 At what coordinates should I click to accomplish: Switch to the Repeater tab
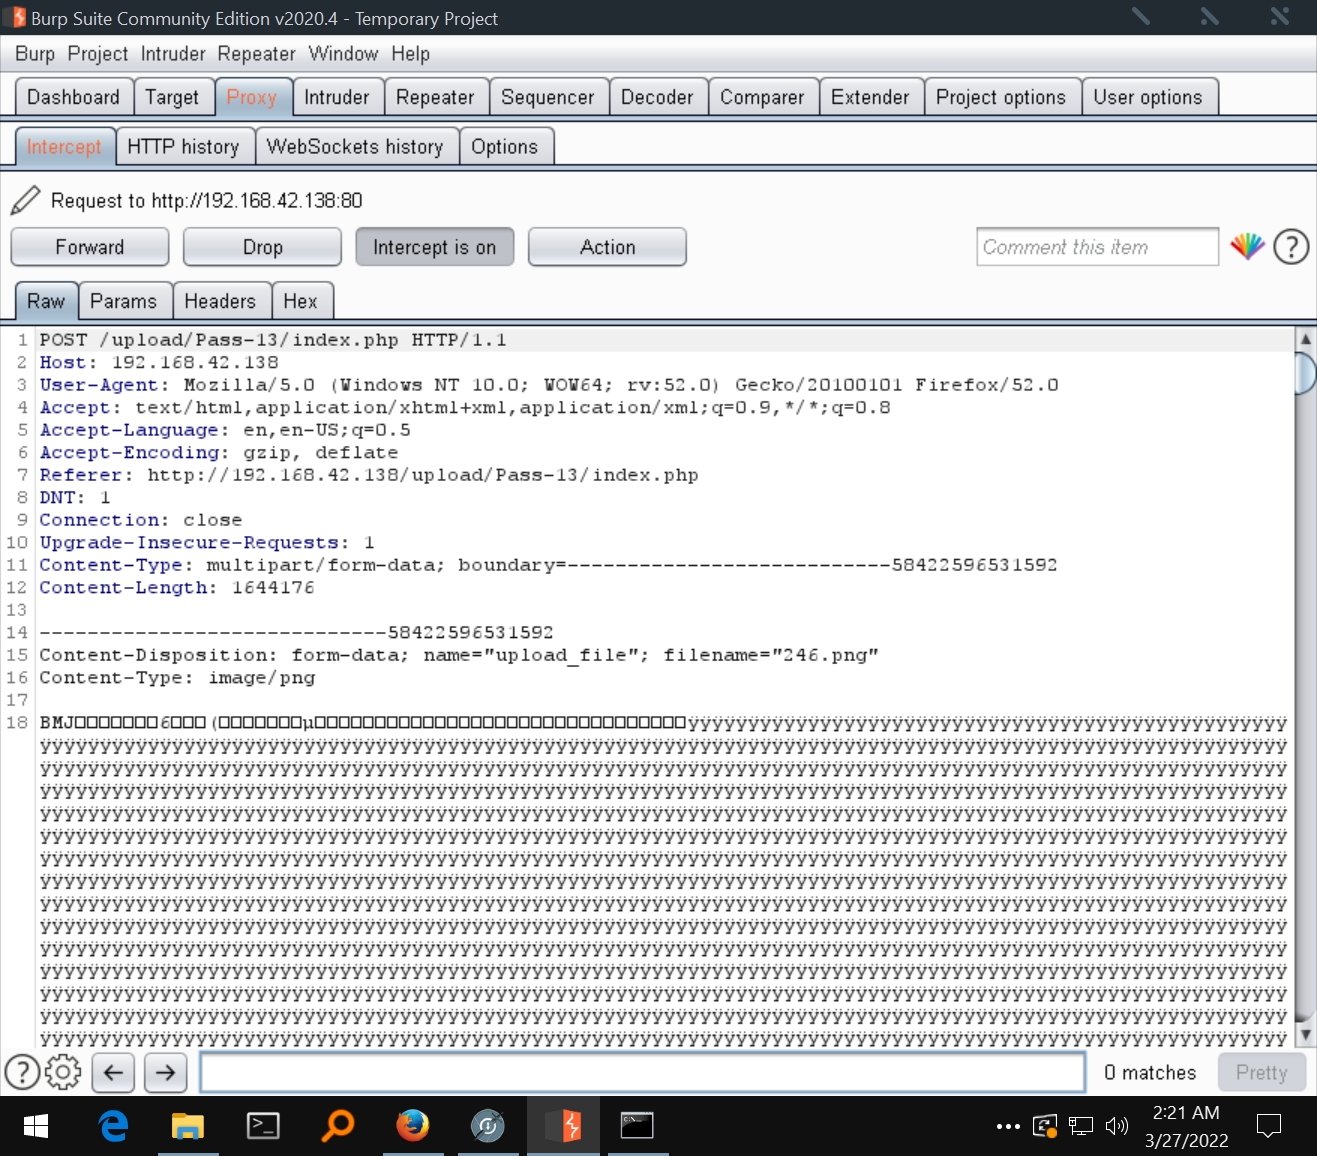click(x=435, y=97)
